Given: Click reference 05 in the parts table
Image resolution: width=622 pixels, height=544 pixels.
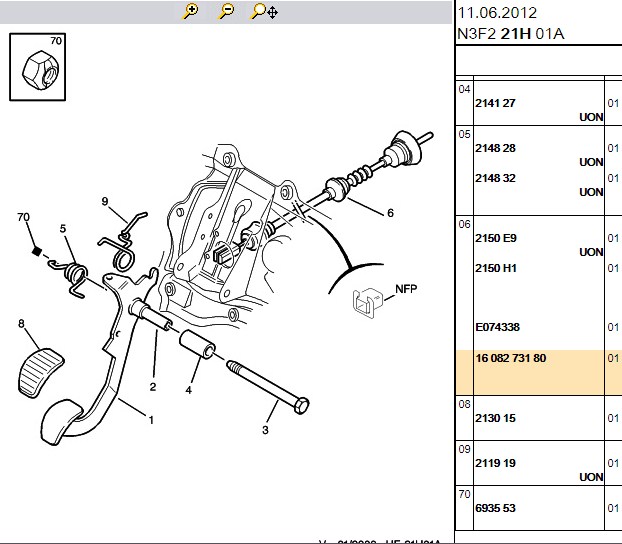Looking at the screenshot, I should tap(464, 134).
